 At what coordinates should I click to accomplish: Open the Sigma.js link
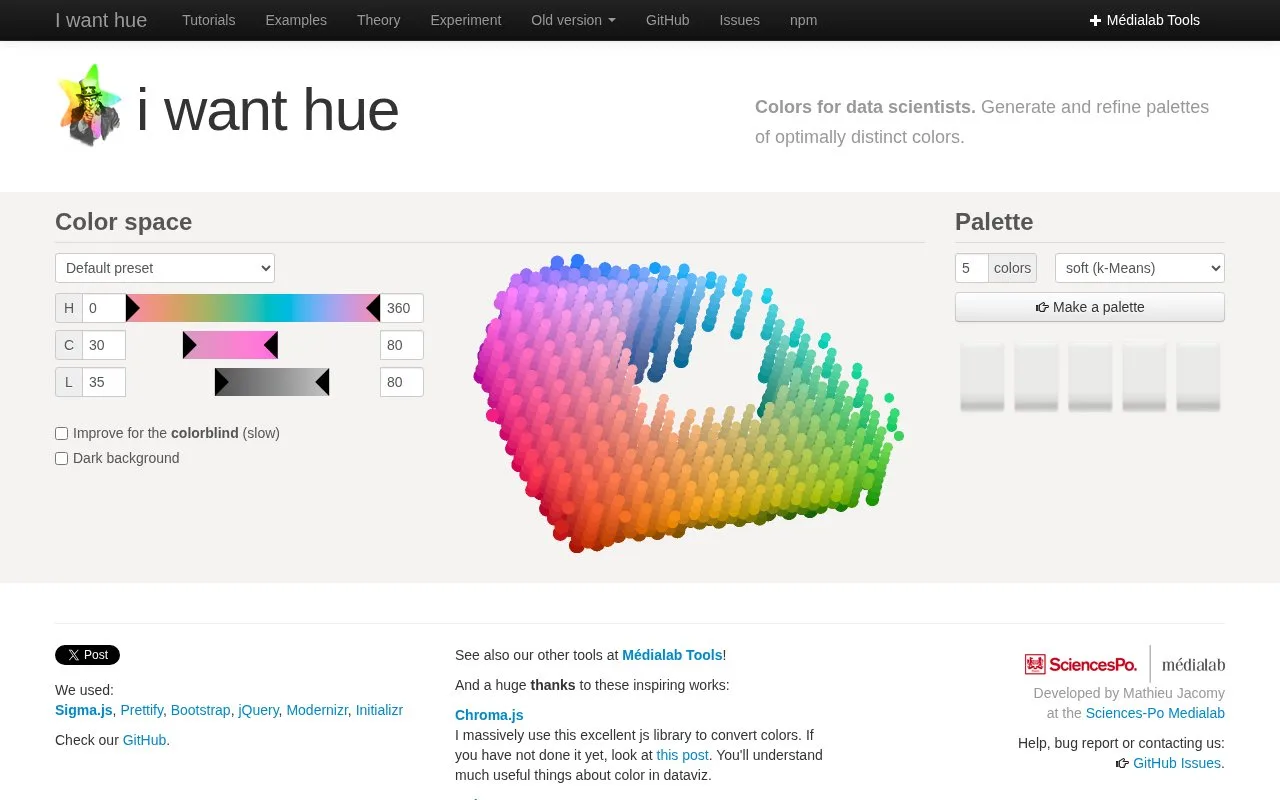click(84, 710)
